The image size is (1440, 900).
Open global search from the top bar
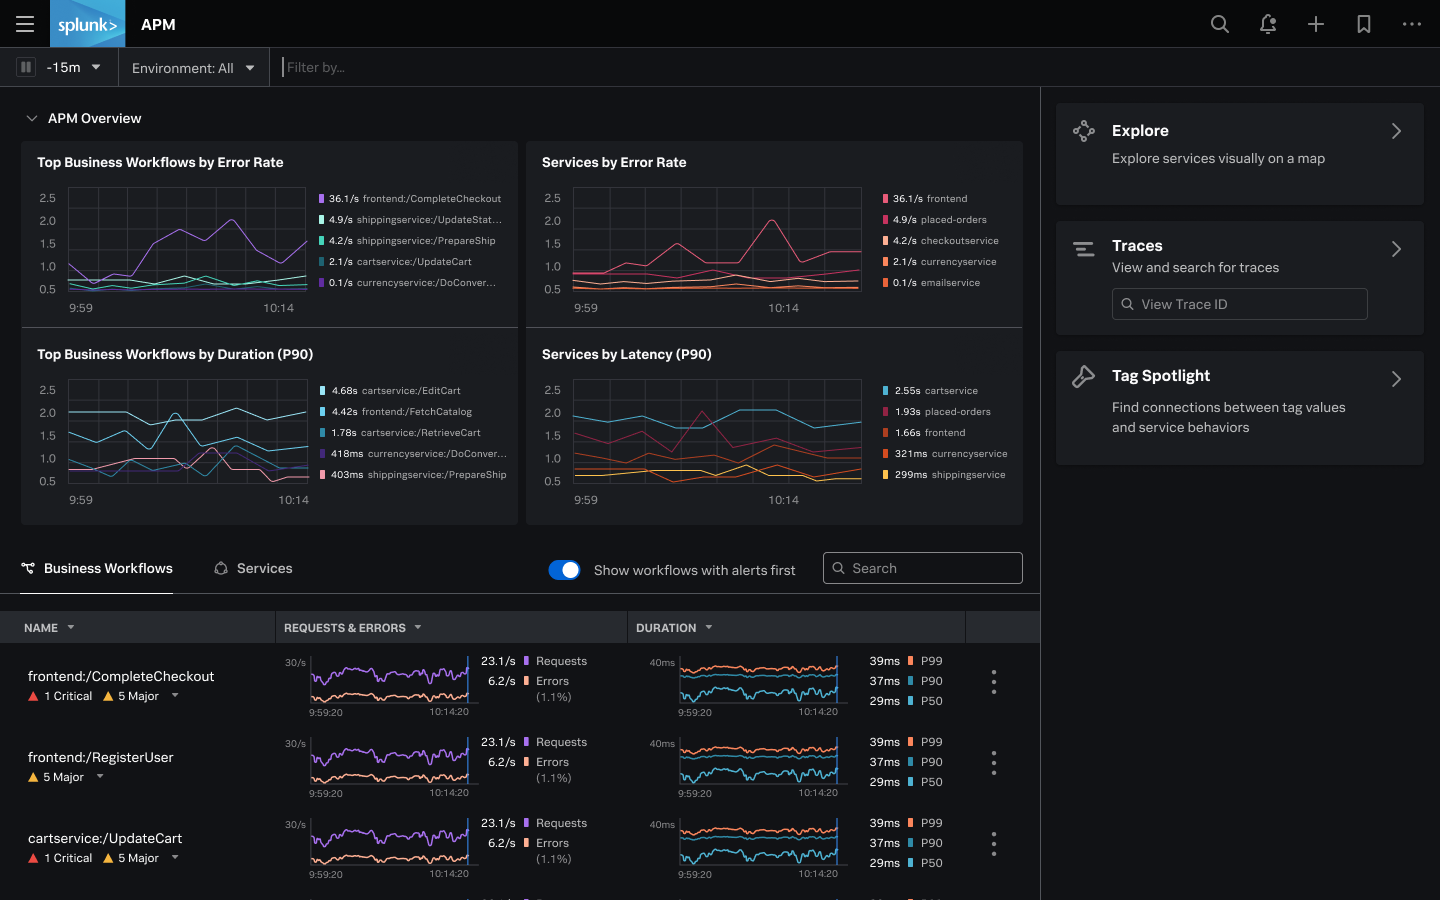1220,23
